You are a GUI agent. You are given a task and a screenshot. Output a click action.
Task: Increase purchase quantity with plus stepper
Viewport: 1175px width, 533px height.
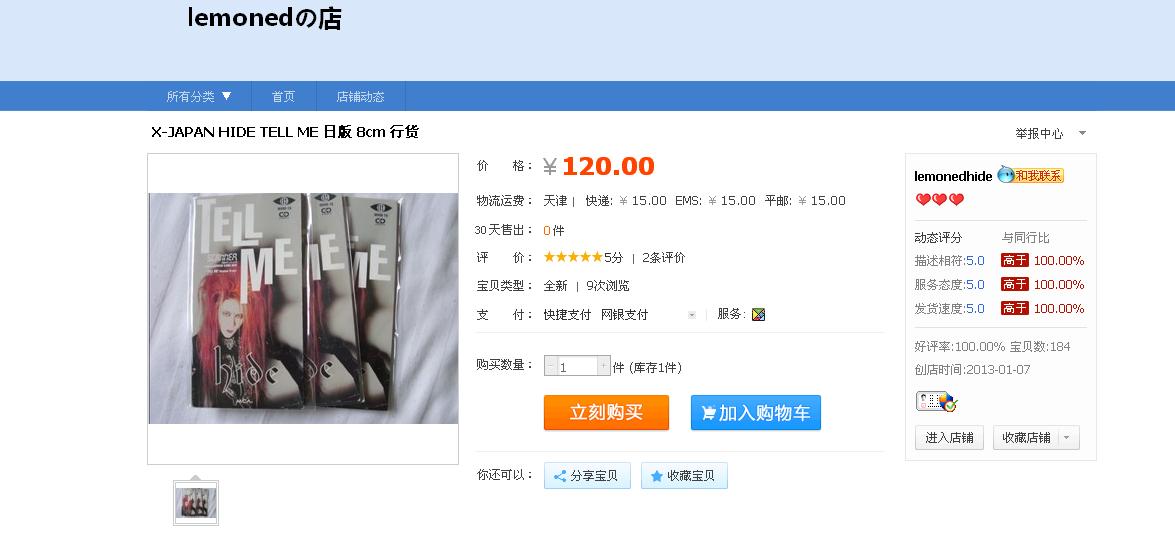[604, 366]
